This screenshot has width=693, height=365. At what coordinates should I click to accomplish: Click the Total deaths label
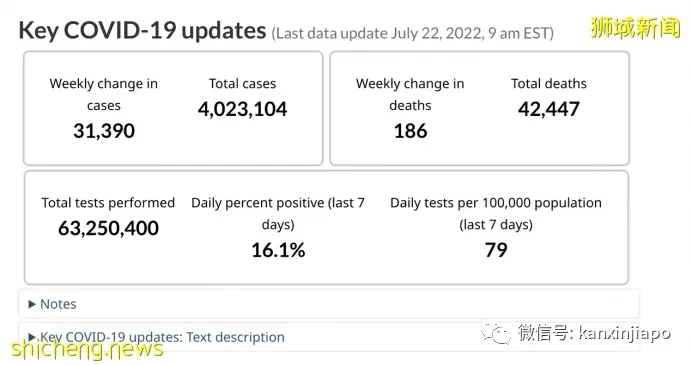click(548, 84)
